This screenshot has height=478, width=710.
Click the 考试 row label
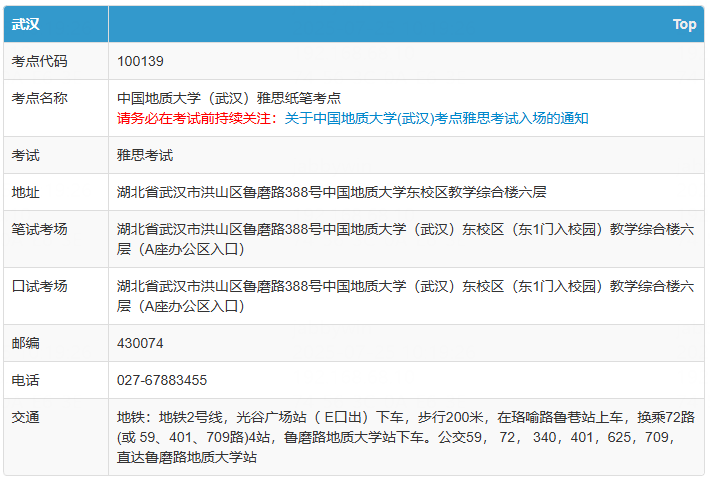pos(26,155)
